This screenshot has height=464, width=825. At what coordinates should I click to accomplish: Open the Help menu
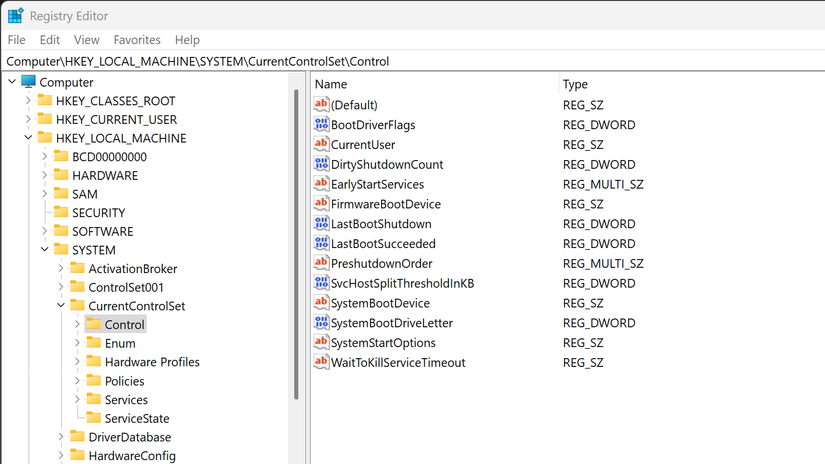(187, 40)
